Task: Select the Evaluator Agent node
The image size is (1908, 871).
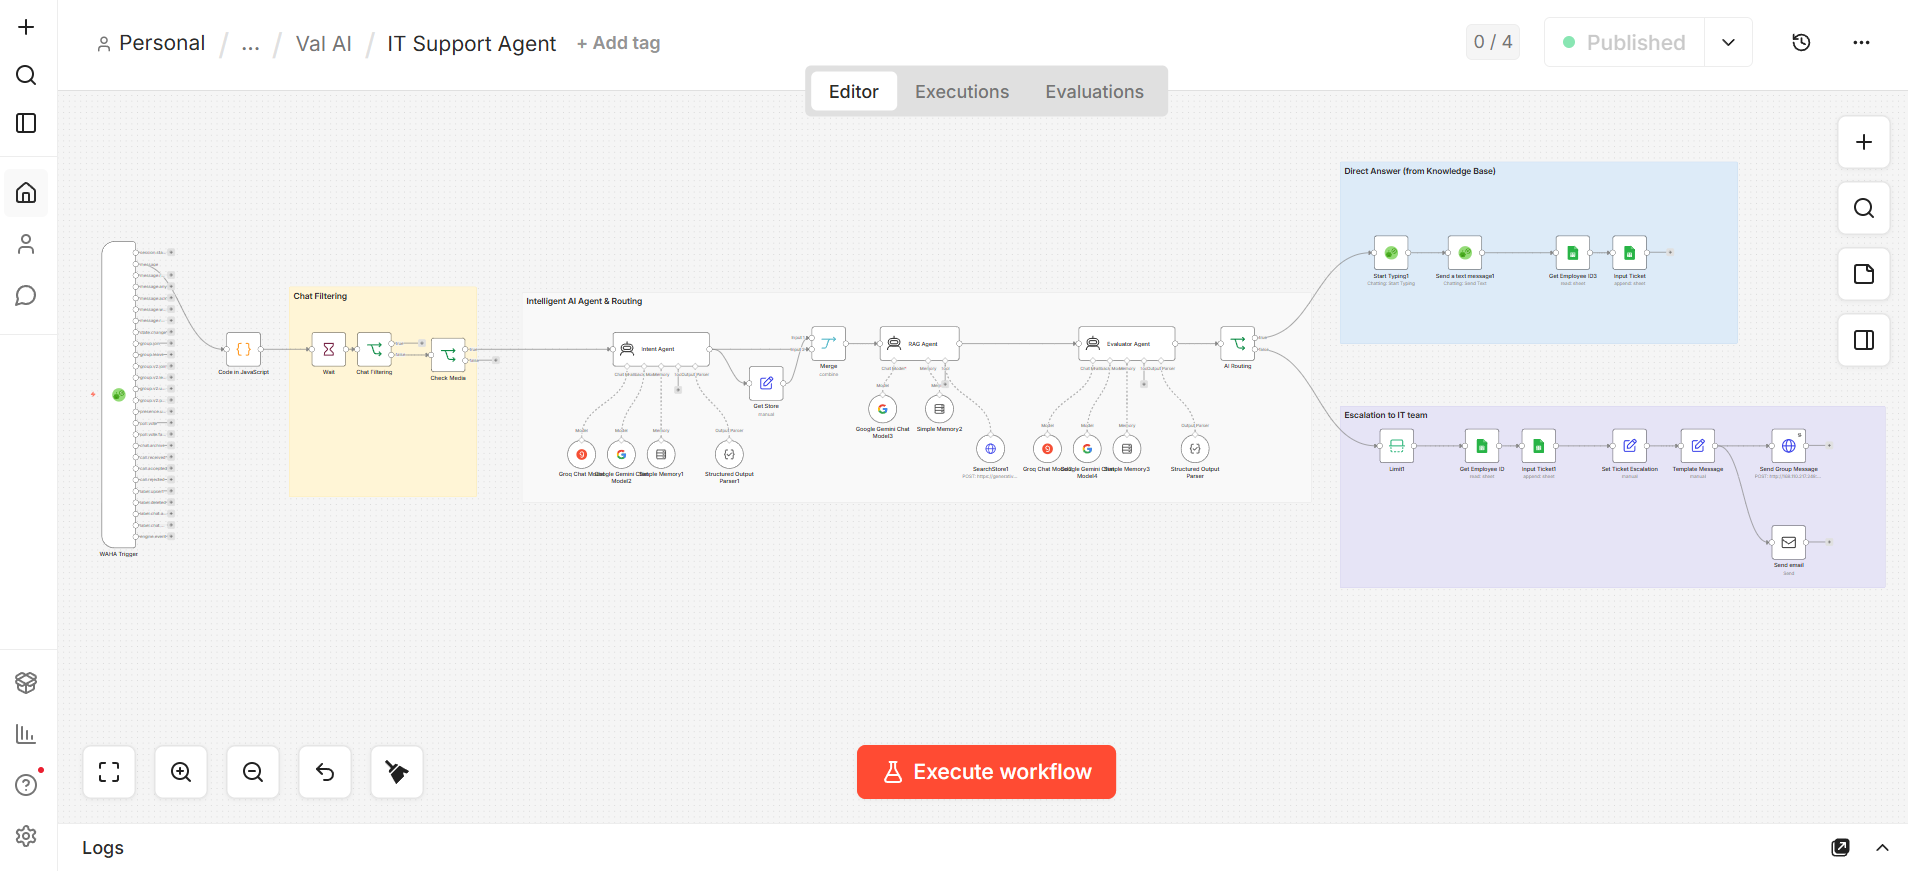Action: pos(1126,343)
